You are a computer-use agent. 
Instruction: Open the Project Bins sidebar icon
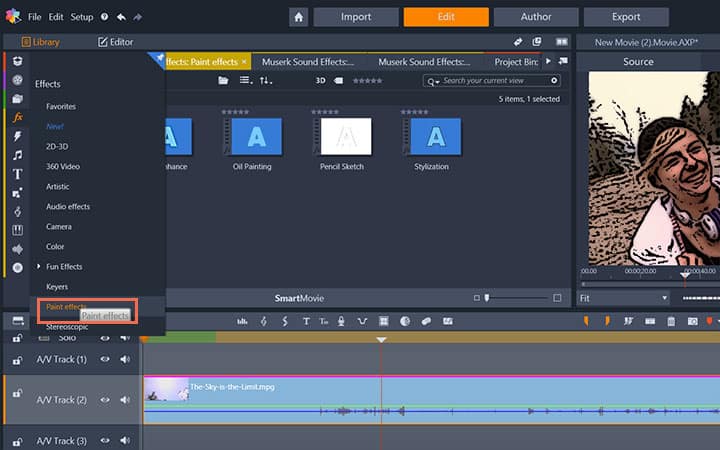(17, 61)
